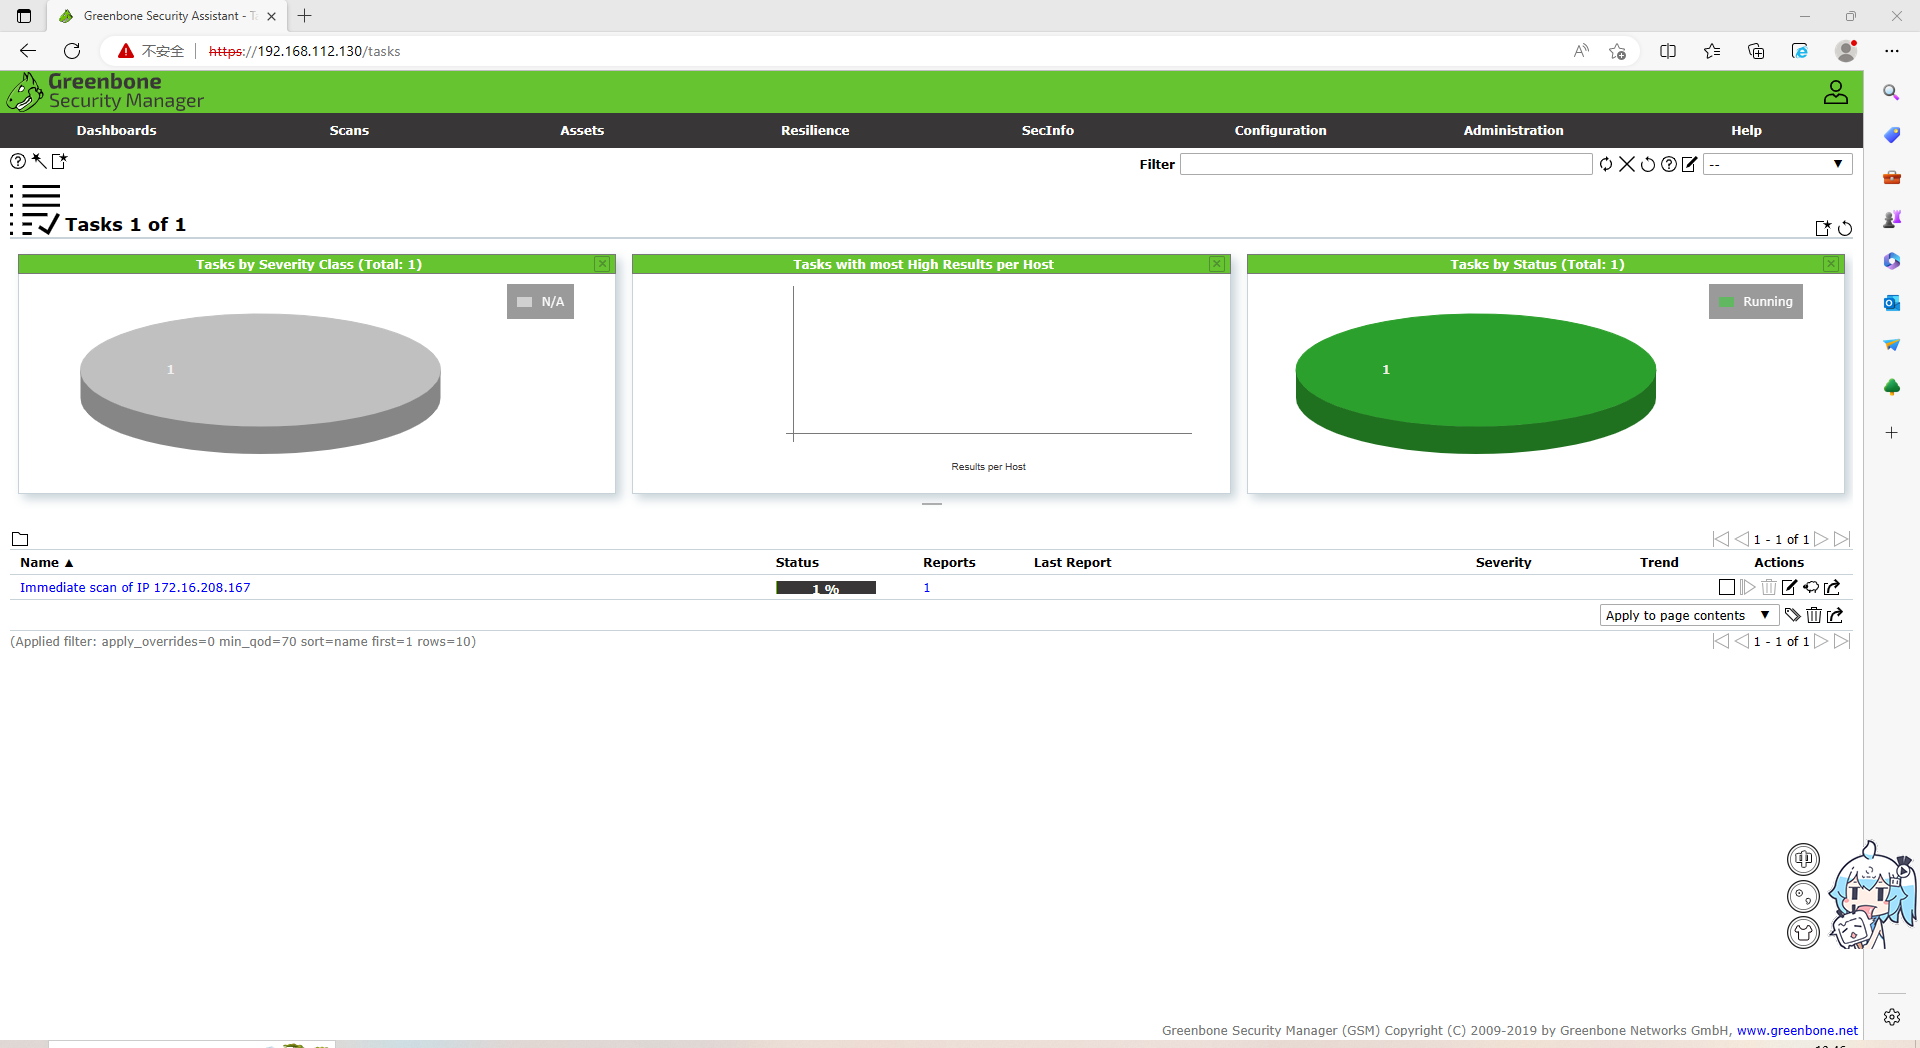Viewport: 1920px width, 1048px height.
Task: Go to previous page in lower pagination
Action: pyautogui.click(x=1742, y=641)
